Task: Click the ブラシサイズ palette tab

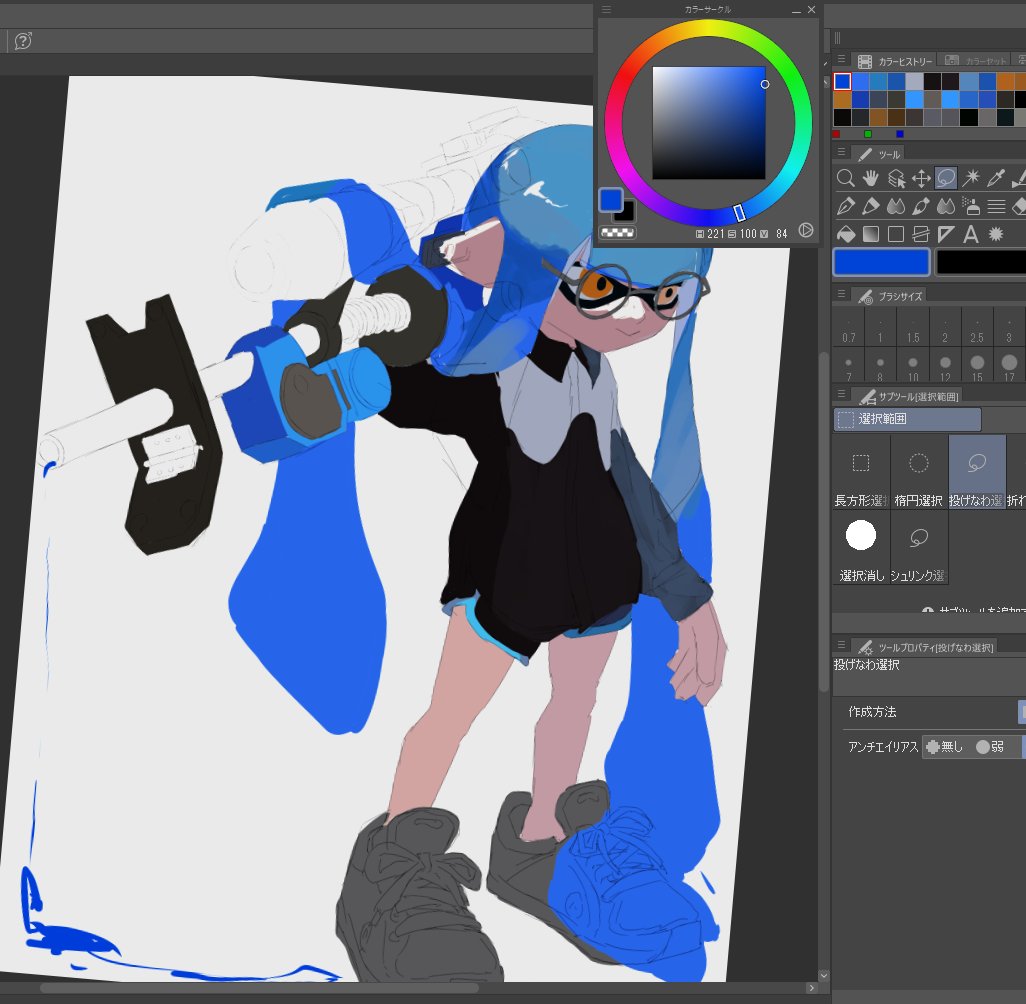Action: tap(890, 296)
